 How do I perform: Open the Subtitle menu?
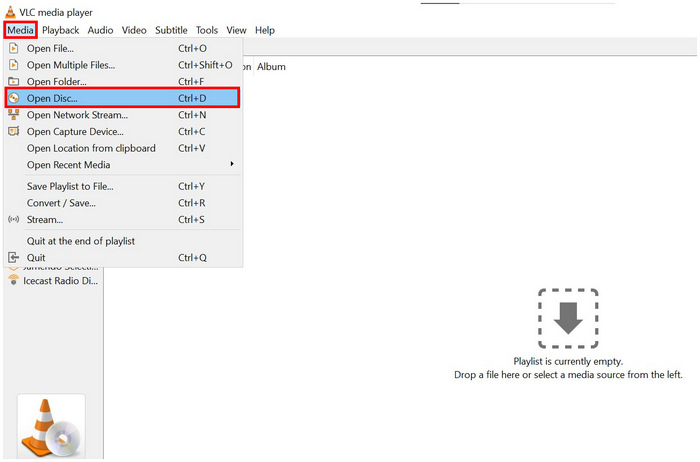[171, 30]
